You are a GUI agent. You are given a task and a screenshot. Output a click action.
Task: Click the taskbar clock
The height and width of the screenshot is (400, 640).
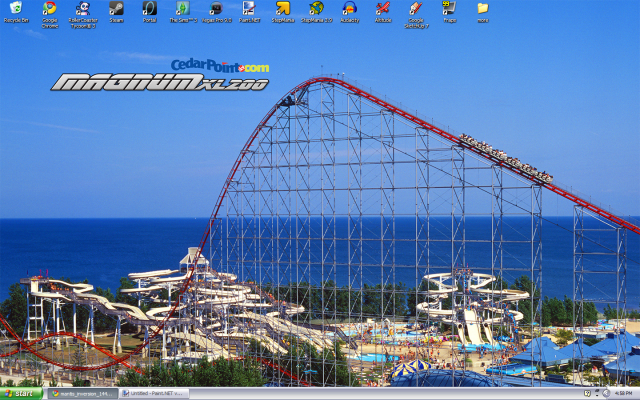pos(624,393)
